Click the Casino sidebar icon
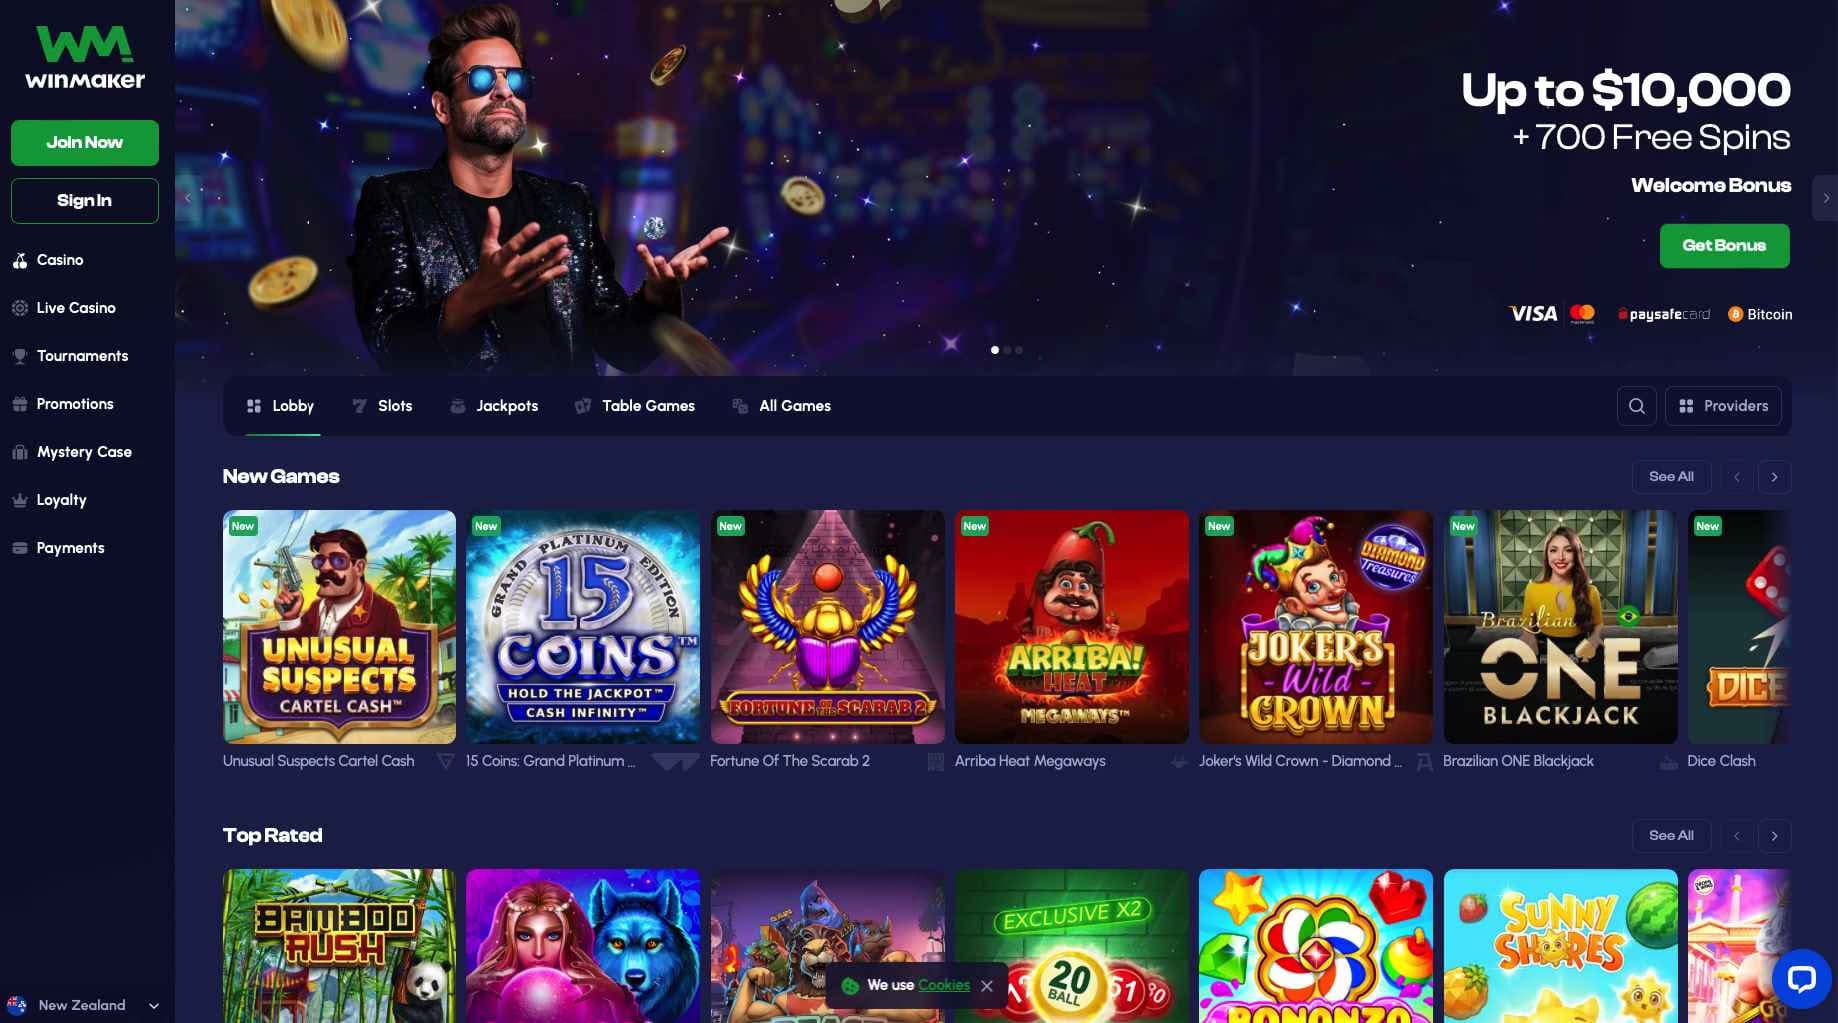This screenshot has height=1023, width=1838. pos(19,260)
